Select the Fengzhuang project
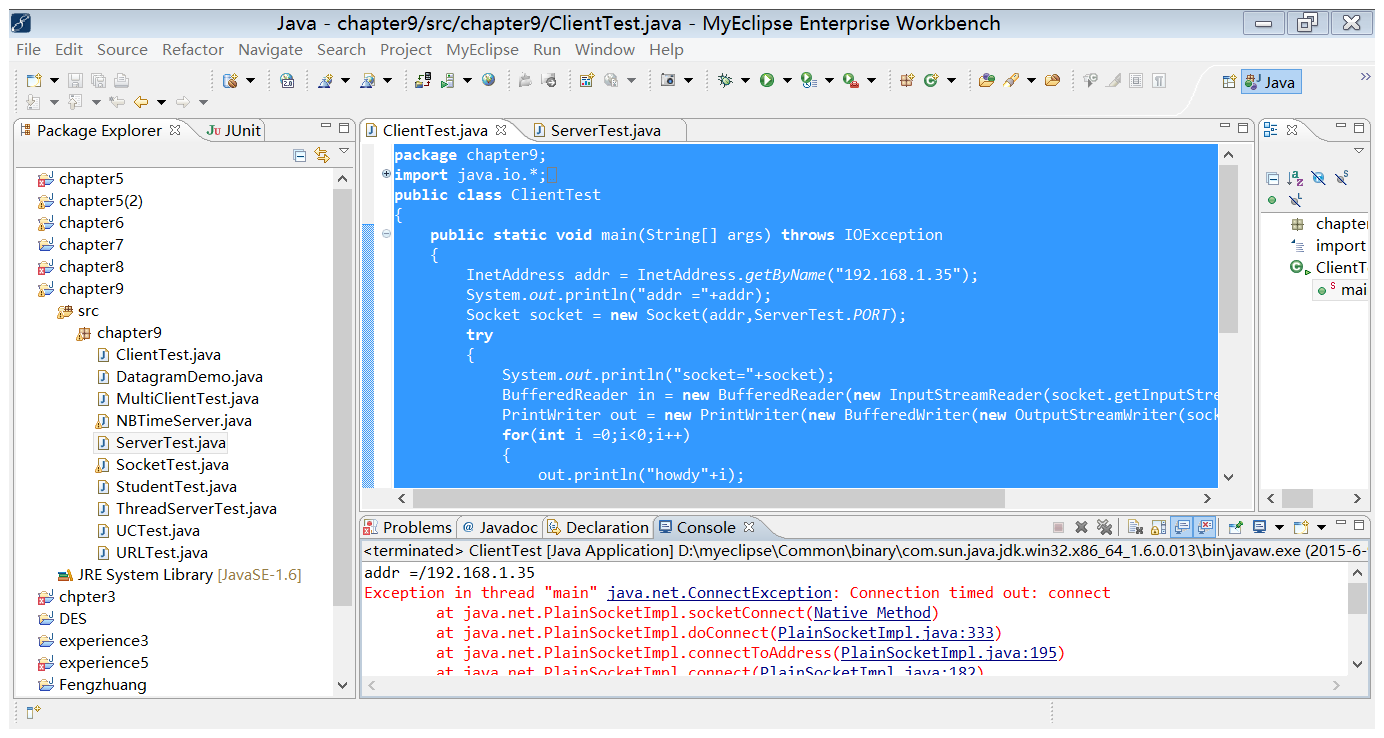1384x738 pixels. [92, 685]
